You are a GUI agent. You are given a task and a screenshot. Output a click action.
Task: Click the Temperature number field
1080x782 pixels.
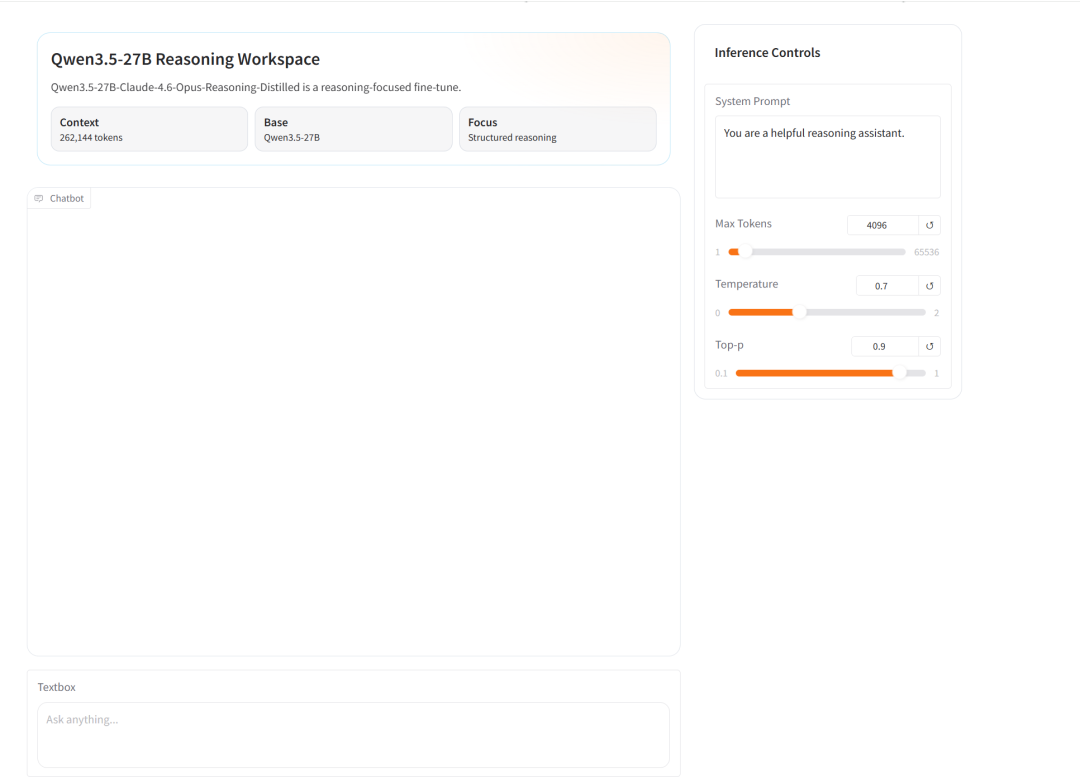(x=887, y=286)
